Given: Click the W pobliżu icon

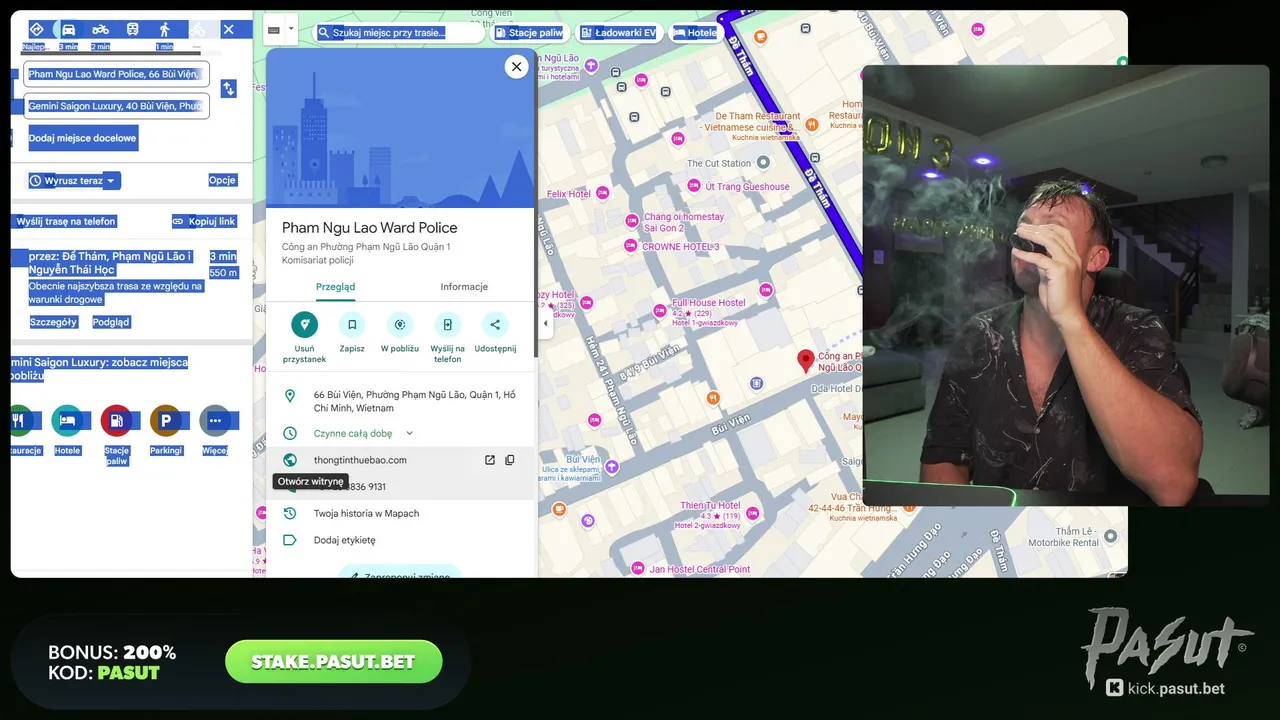Looking at the screenshot, I should pyautogui.click(x=400, y=324).
